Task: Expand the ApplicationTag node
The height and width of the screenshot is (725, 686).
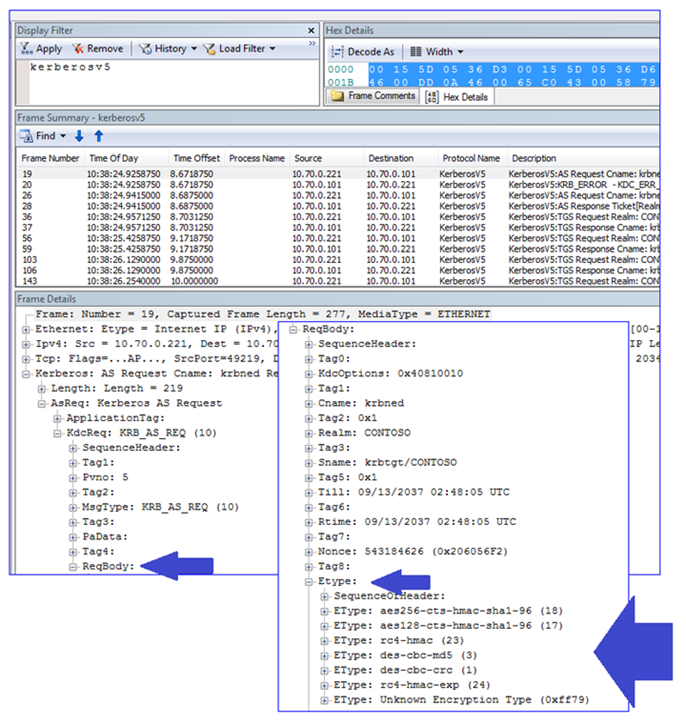Action: 57,418
